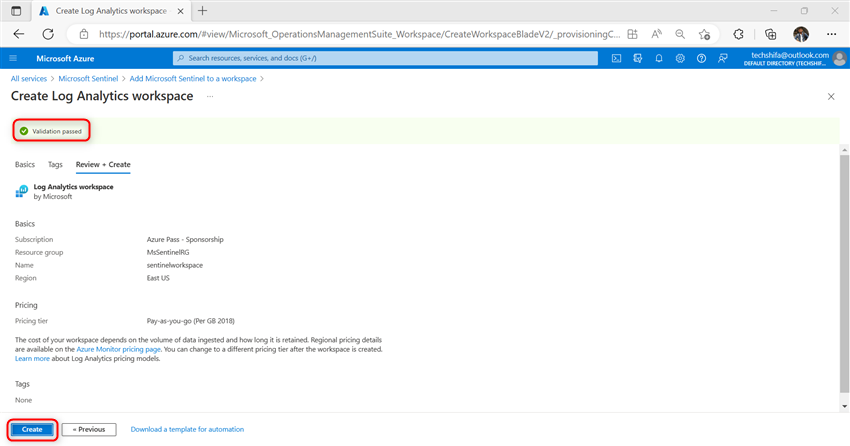Open the feedback icon in Azure header
Image resolution: width=850 pixels, height=446 pixels.
(723, 58)
